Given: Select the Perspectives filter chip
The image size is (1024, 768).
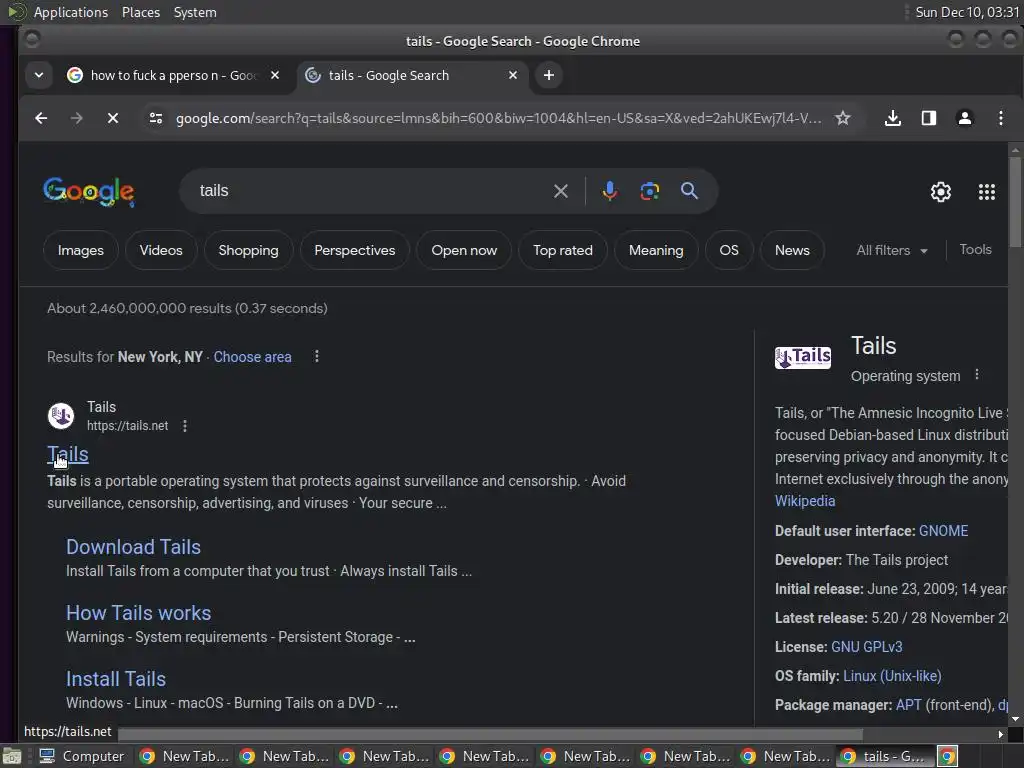Looking at the screenshot, I should pos(355,250).
